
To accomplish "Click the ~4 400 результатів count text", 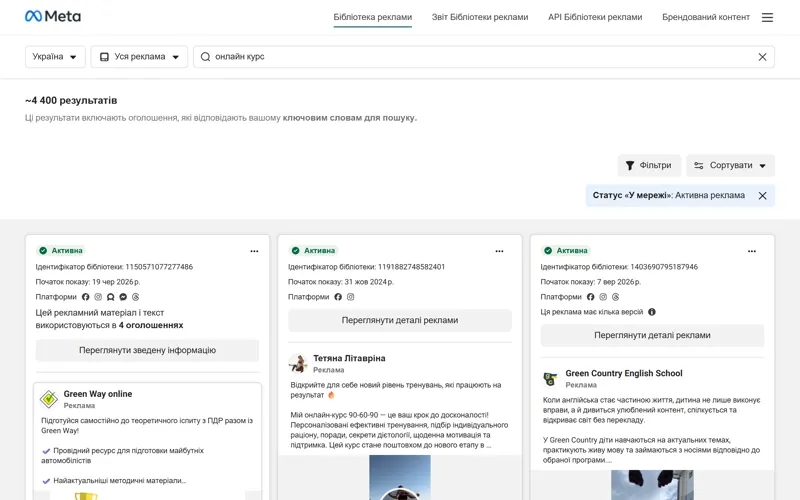I will [x=71, y=101].
